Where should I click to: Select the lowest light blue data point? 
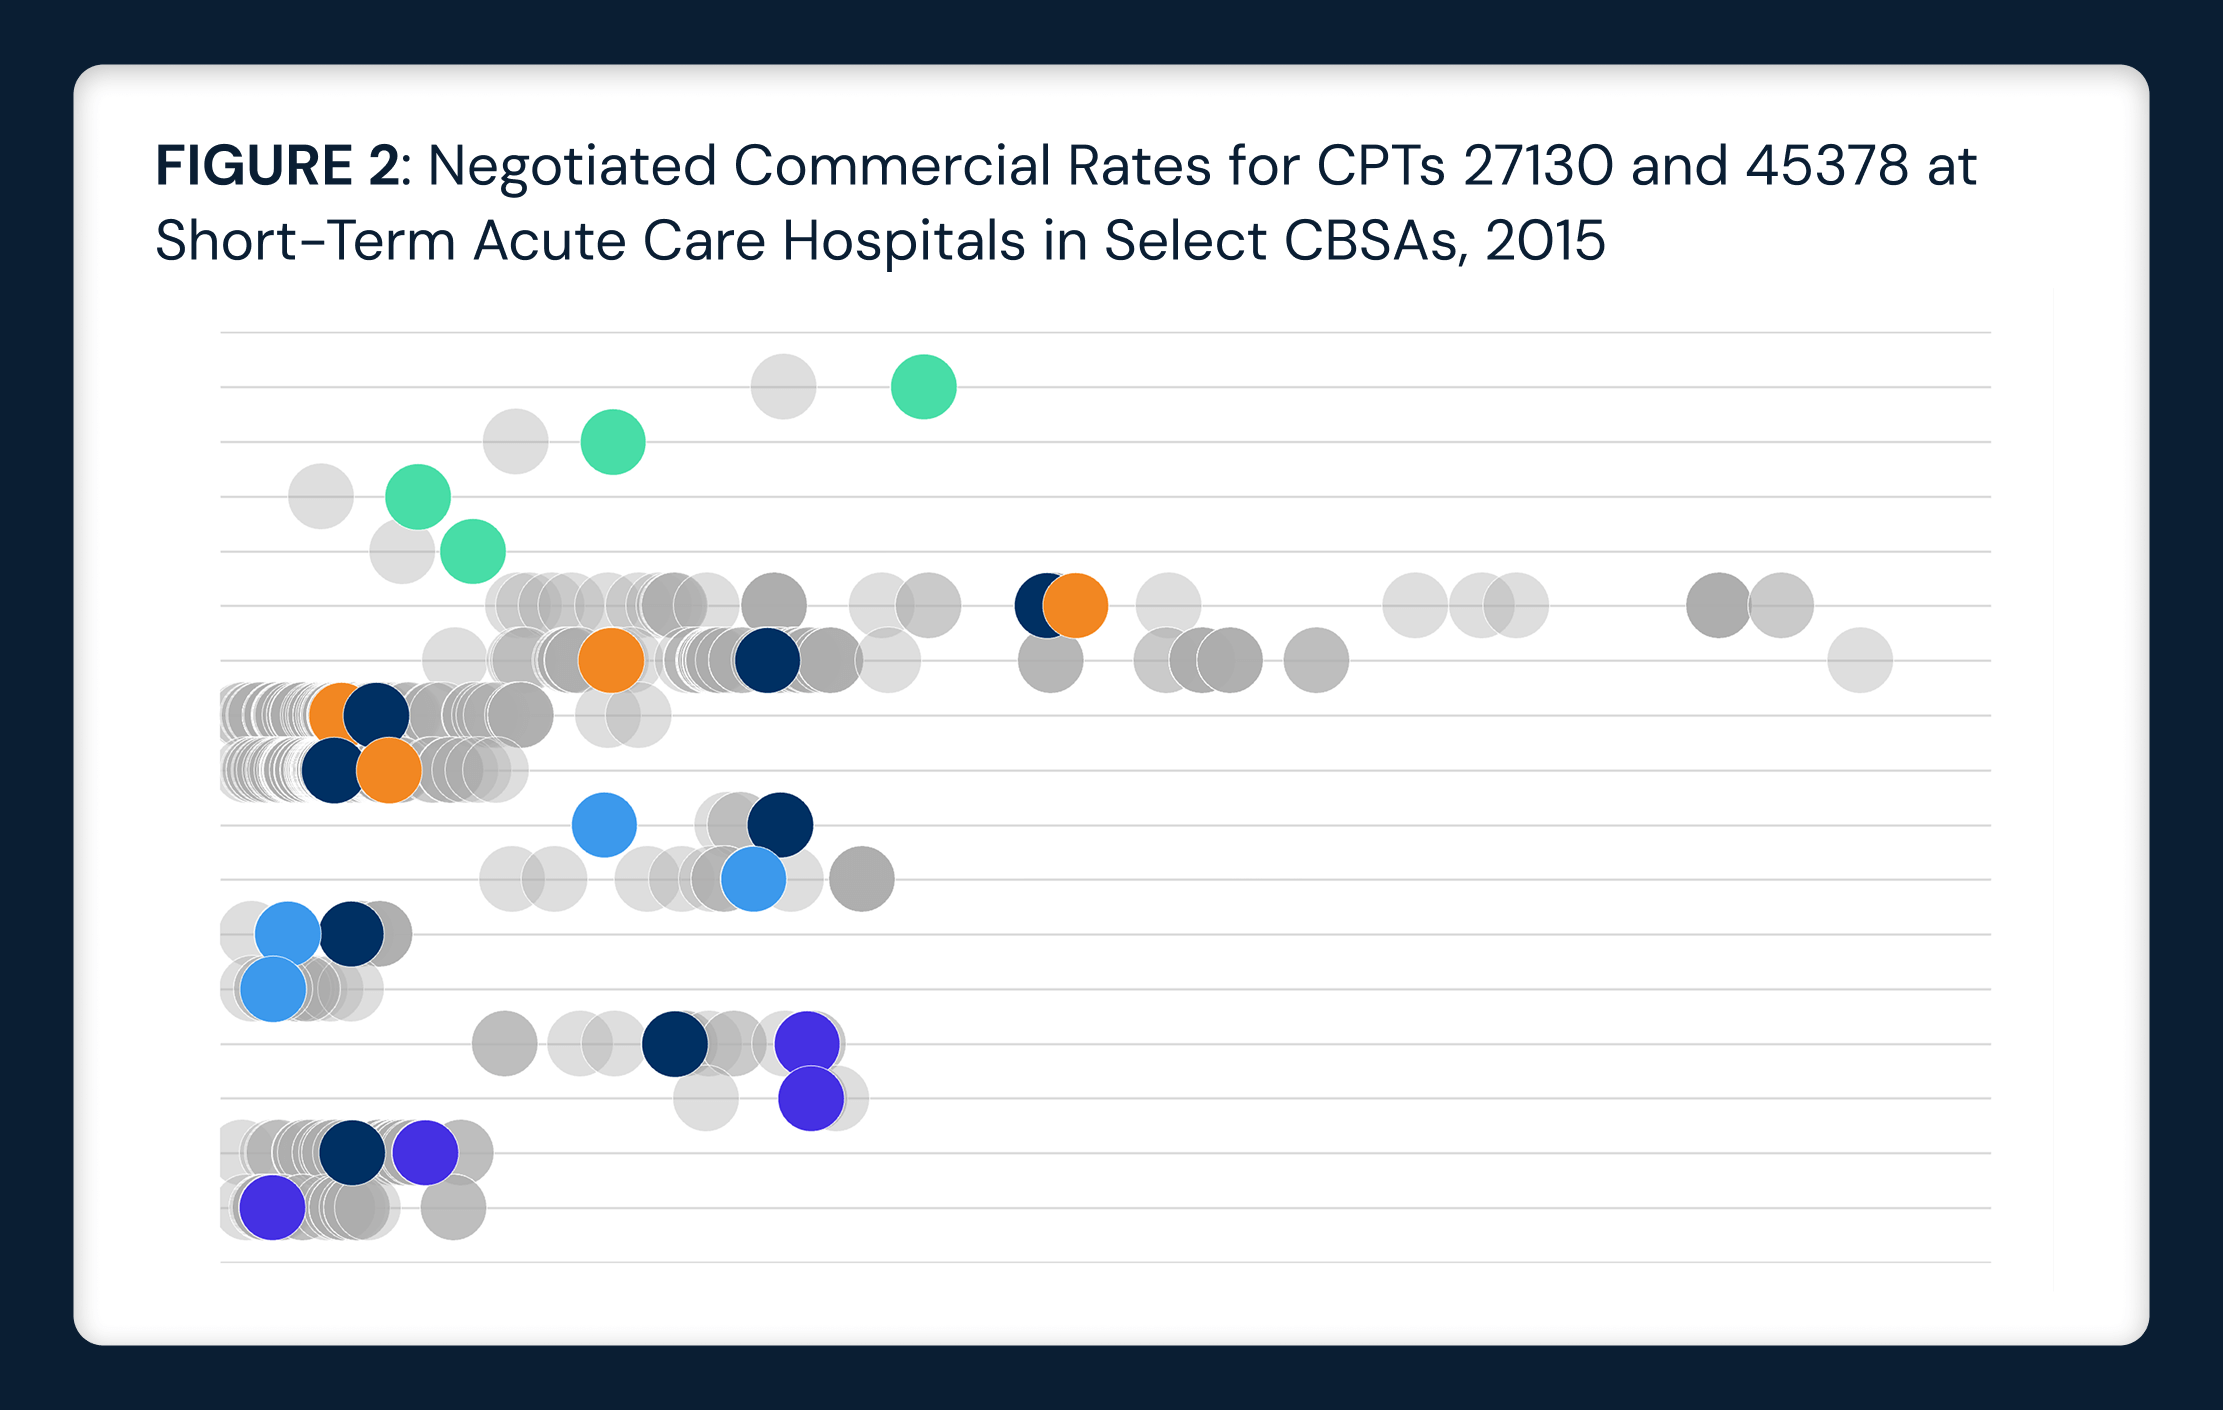pyautogui.click(x=273, y=989)
